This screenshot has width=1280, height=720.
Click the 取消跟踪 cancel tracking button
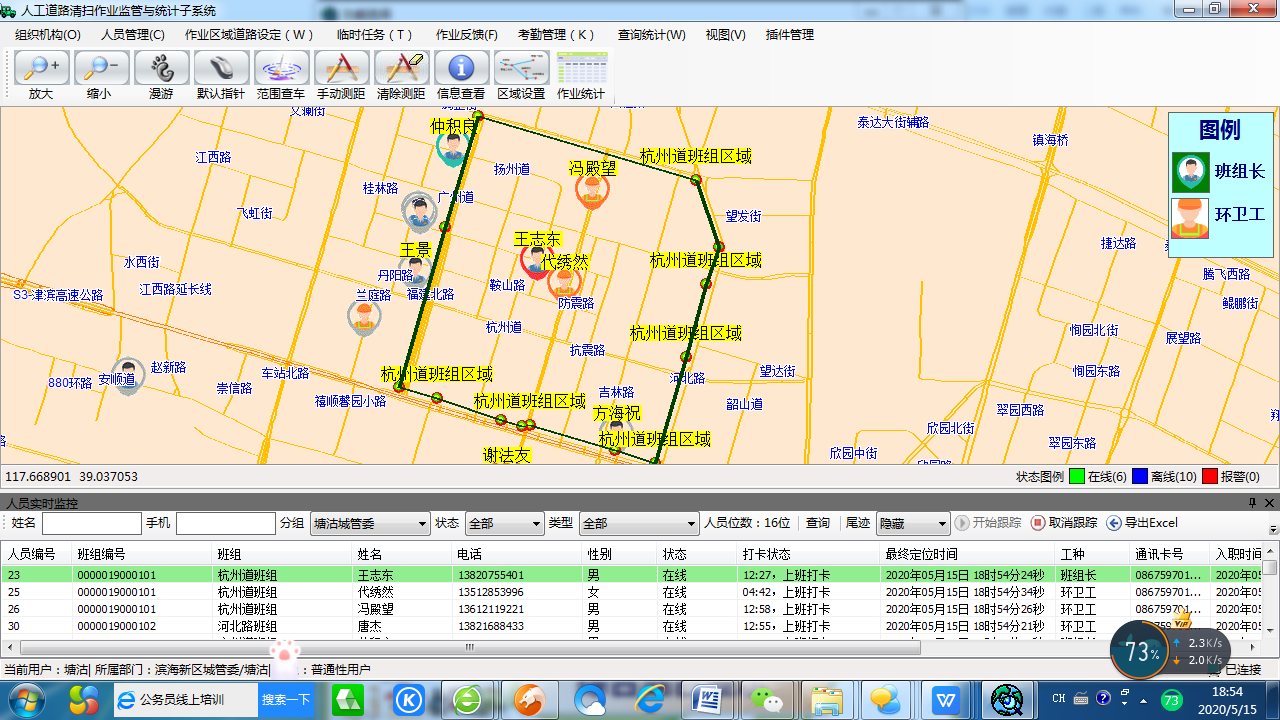pyautogui.click(x=1064, y=523)
